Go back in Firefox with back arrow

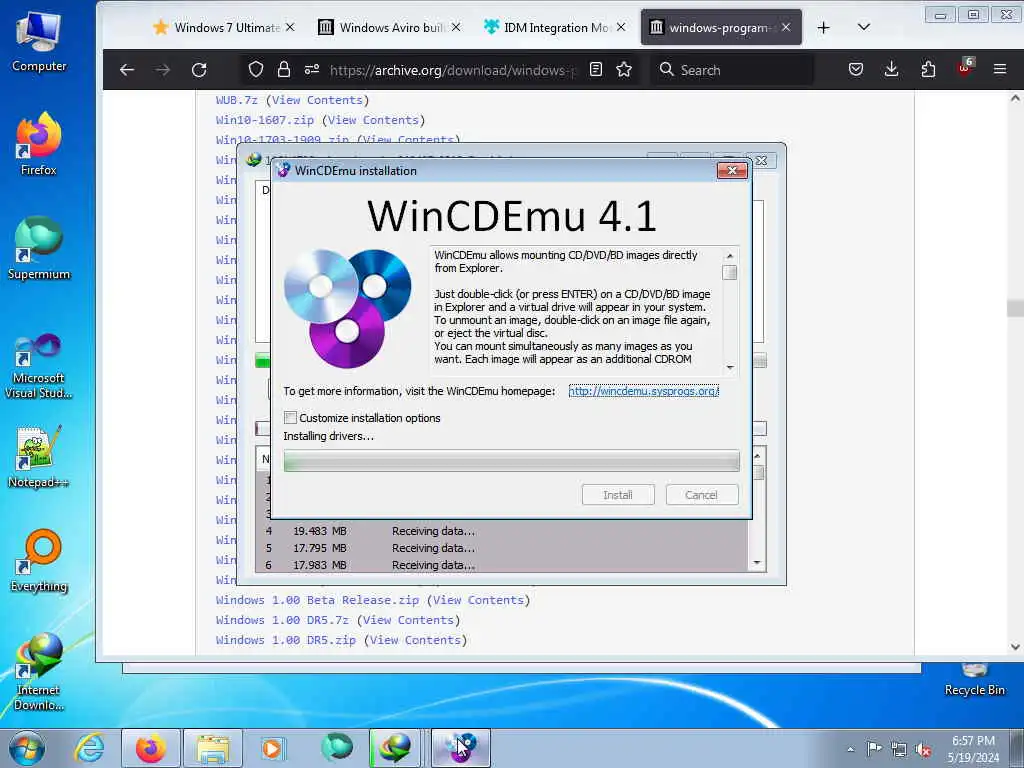pyautogui.click(x=127, y=70)
